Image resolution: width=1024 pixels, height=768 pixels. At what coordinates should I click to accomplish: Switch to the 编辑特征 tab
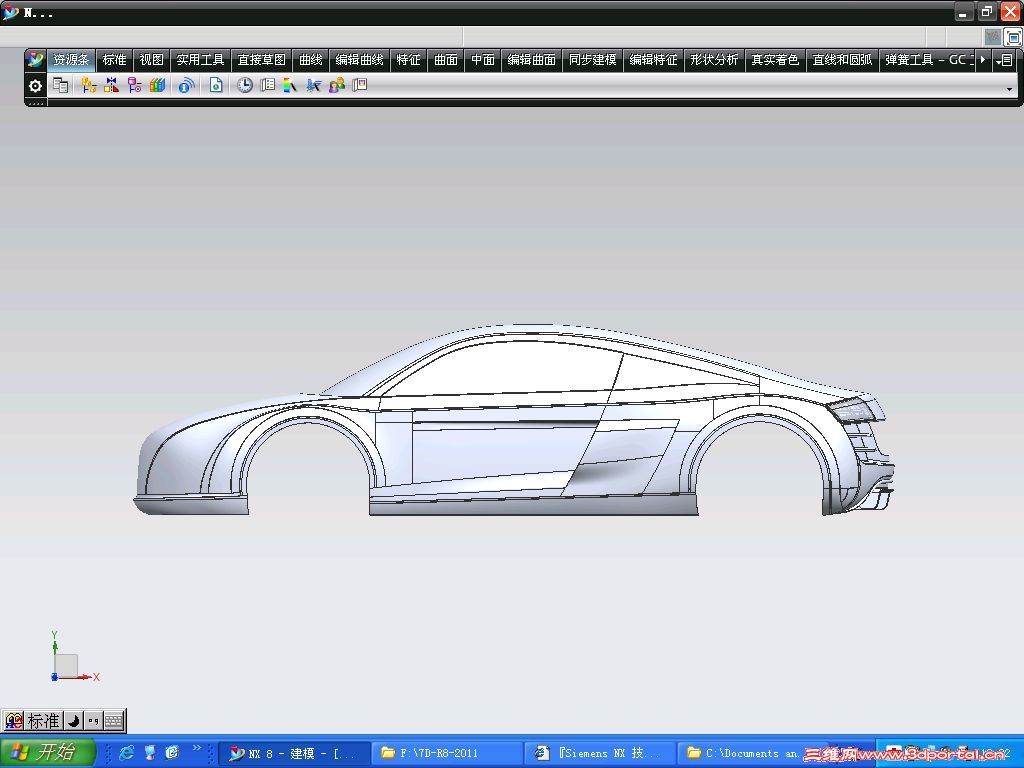pos(654,60)
